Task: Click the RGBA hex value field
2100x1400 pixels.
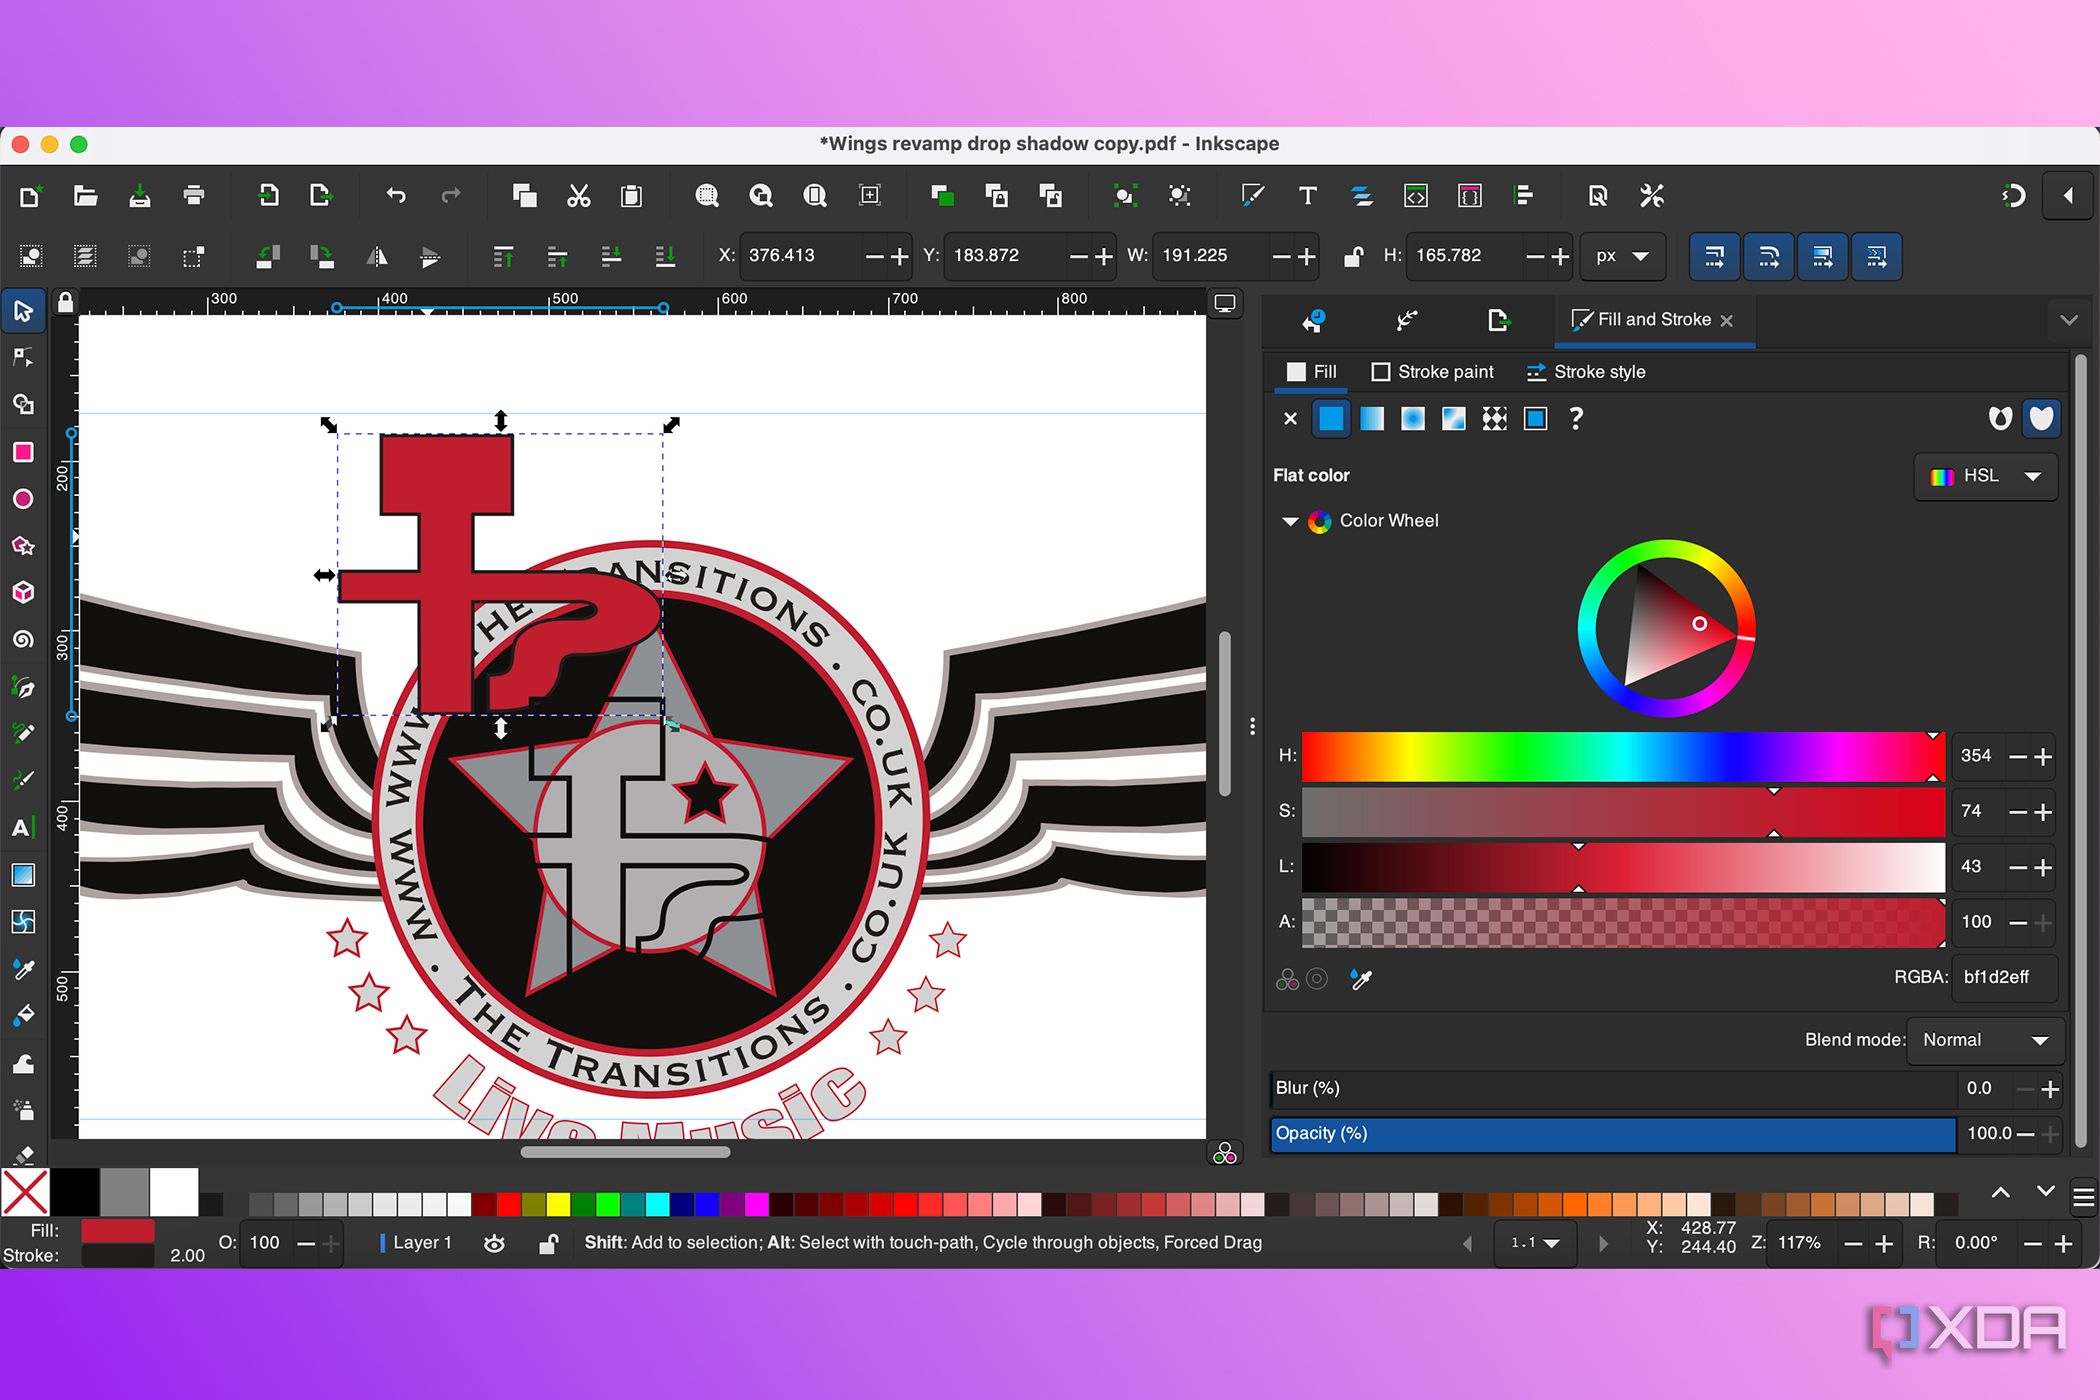Action: 2003,977
